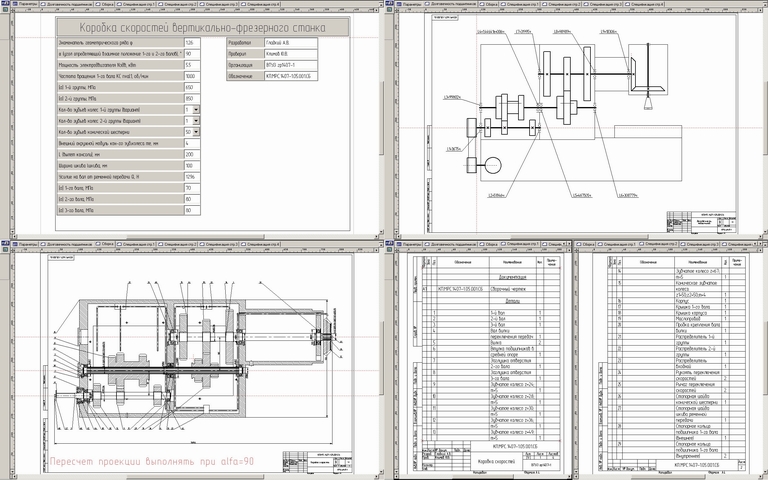Open dropdown for 2nd group gear teeth variant
Image resolution: width=768 pixels, height=480 pixels.
[x=196, y=120]
